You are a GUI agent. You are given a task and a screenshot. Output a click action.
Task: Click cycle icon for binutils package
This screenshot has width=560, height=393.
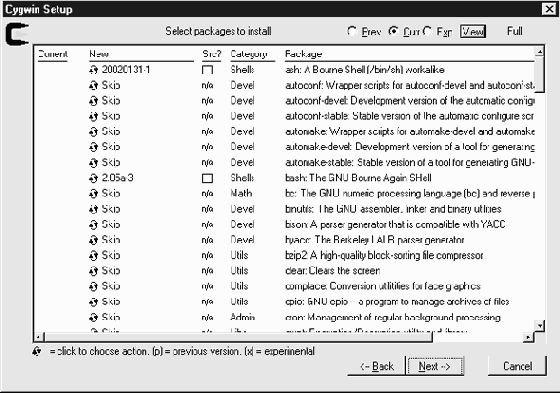pos(93,209)
